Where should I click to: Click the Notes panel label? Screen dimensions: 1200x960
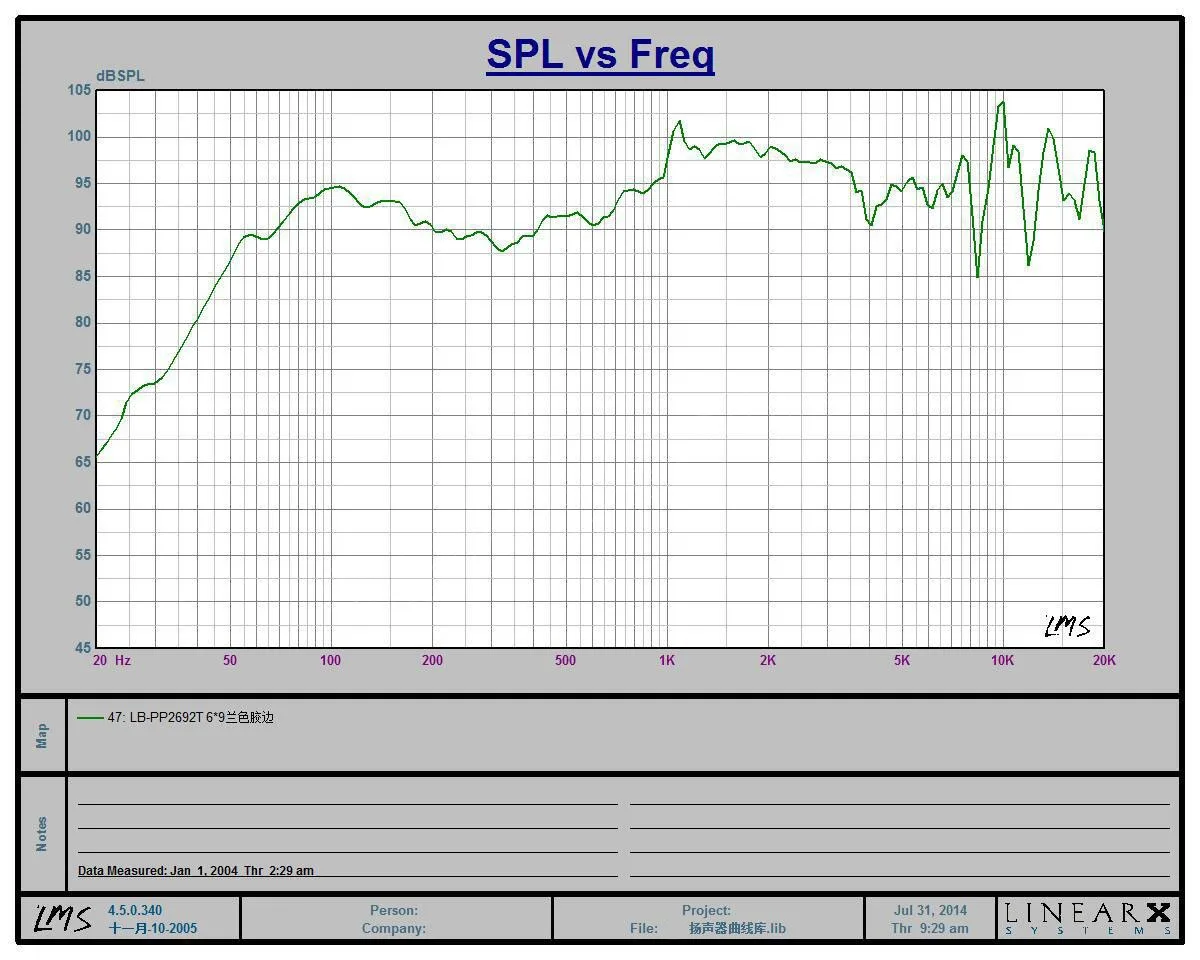(x=42, y=834)
